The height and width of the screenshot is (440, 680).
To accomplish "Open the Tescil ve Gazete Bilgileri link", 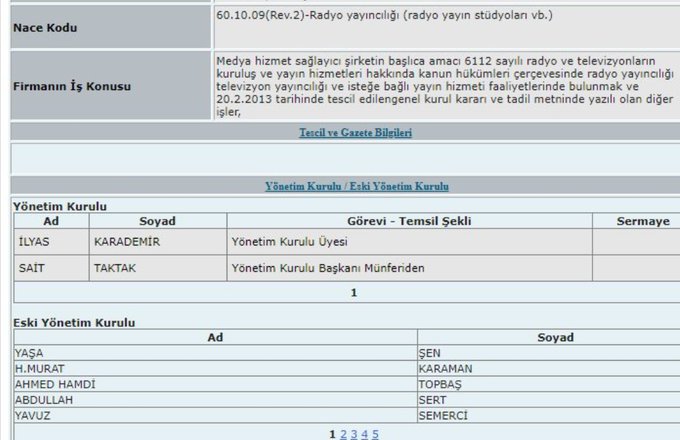I will [355, 133].
